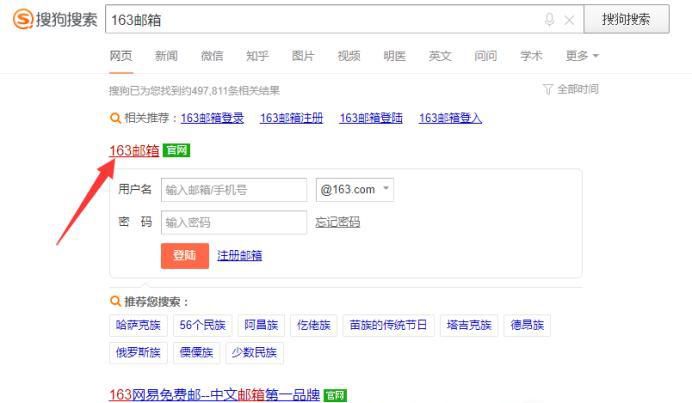Click related search 163邮箱注册
The width and height of the screenshot is (692, 403).
pos(291,118)
